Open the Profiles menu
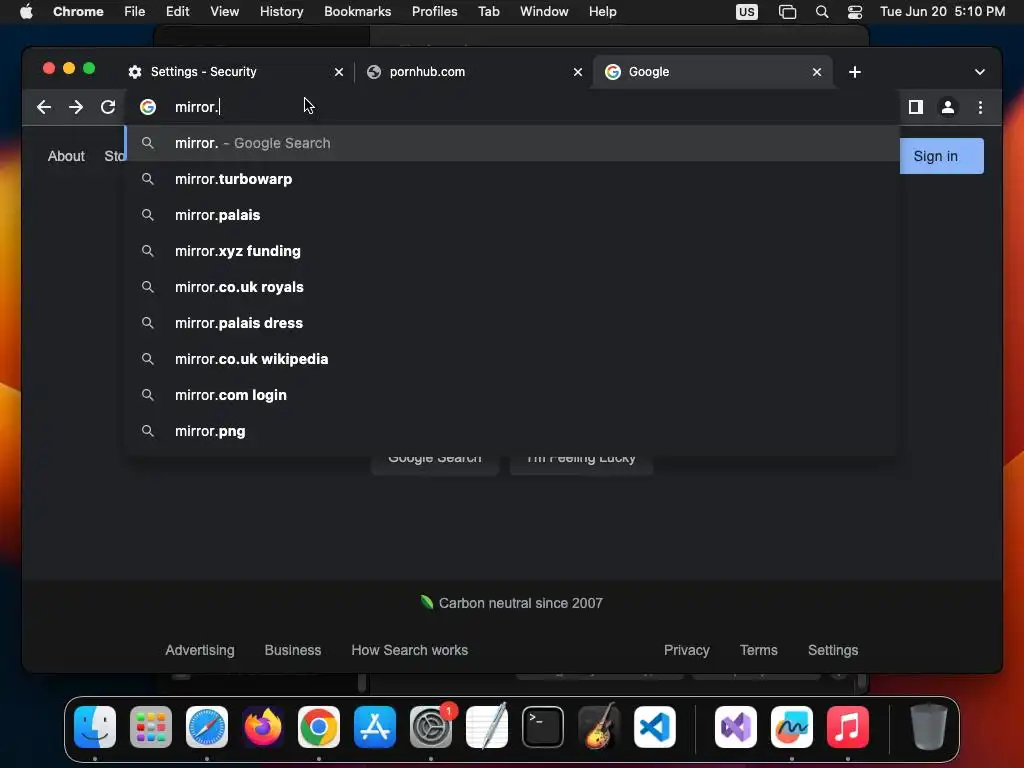This screenshot has height=768, width=1024. point(434,12)
